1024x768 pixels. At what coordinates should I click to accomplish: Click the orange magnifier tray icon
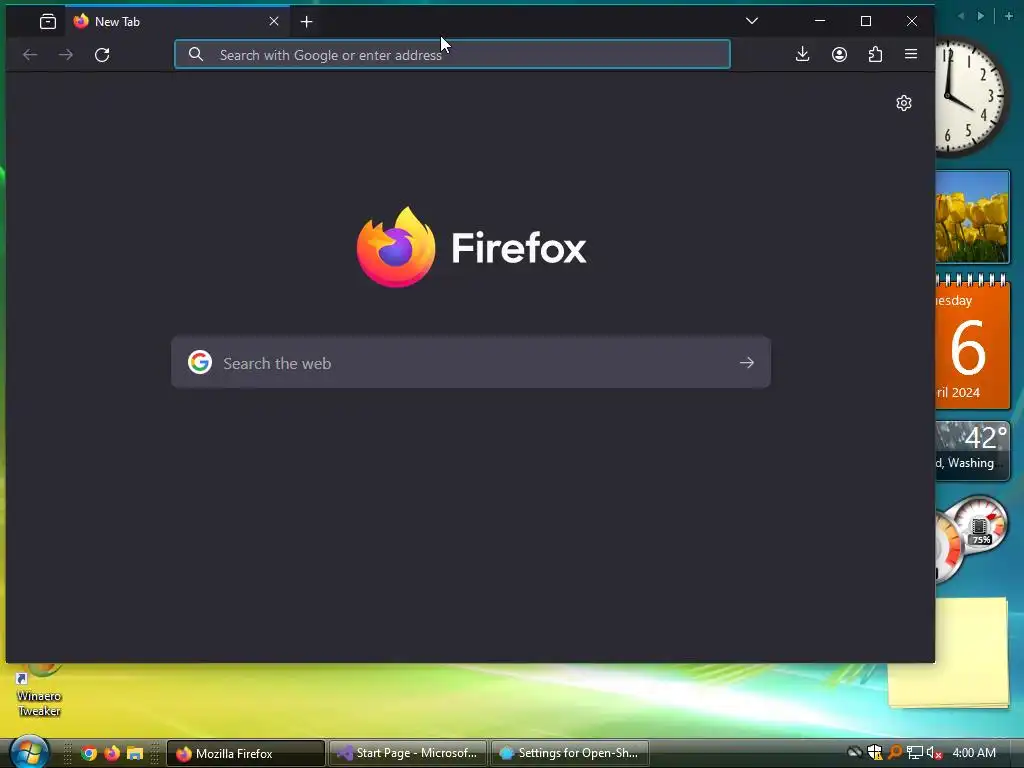895,752
